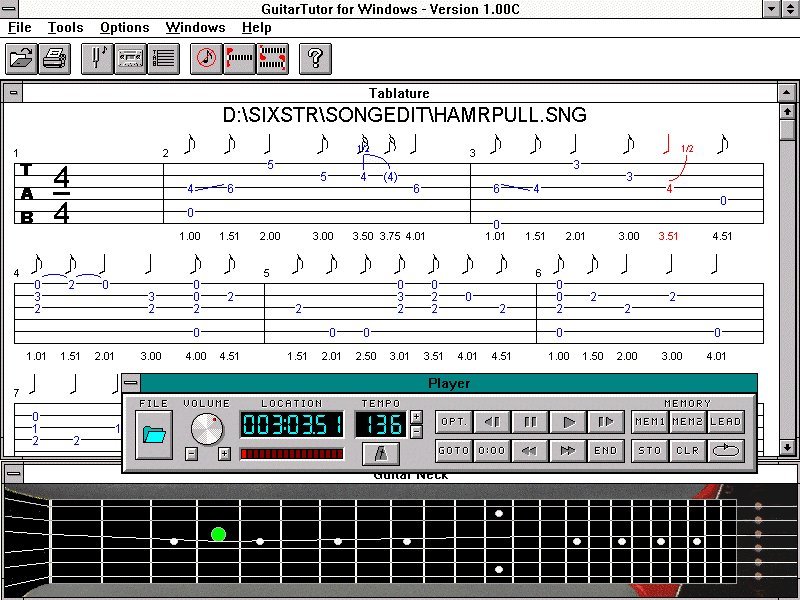Open main application control menu
This screenshot has height=600, width=800.
tap(9, 8)
